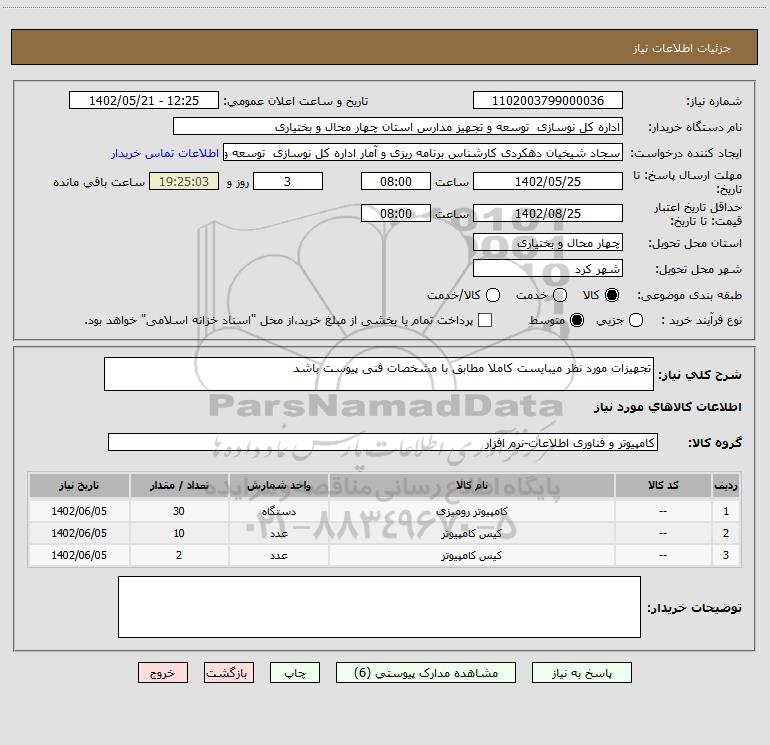
Task: Open the اطلاعات تماس خریدار link
Action: click(x=165, y=153)
